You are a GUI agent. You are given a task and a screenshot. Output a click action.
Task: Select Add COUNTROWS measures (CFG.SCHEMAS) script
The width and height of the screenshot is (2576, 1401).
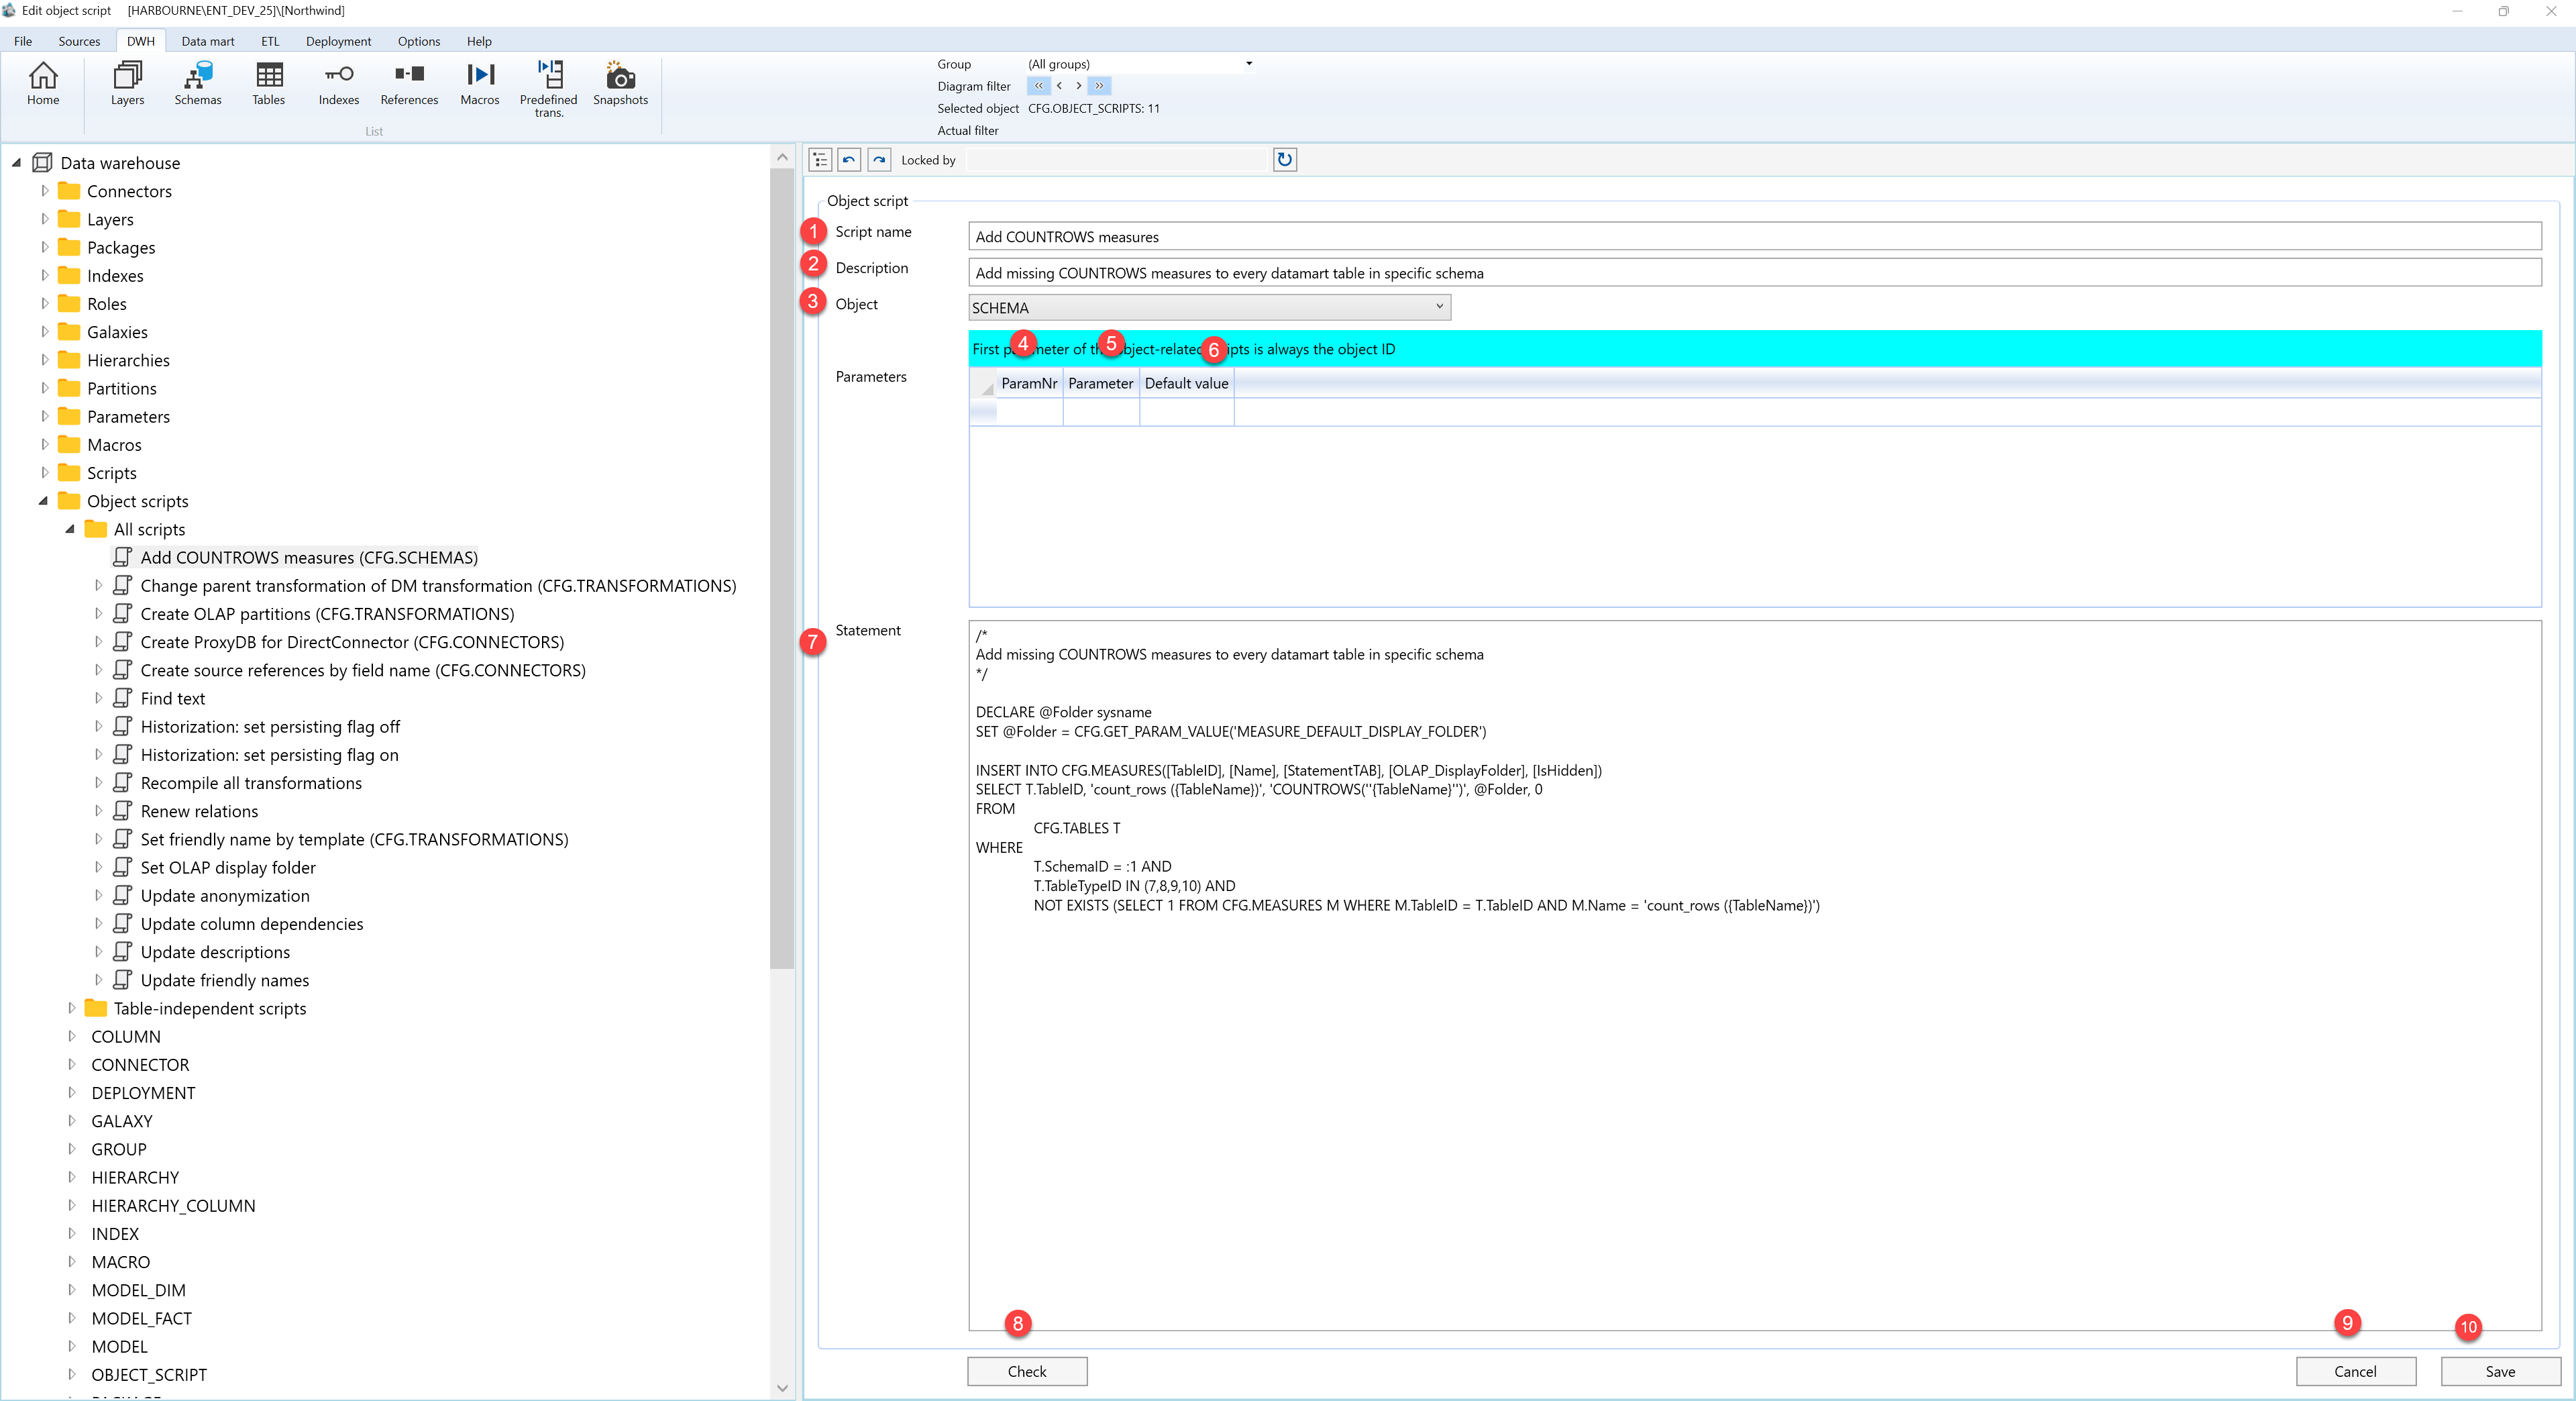[x=309, y=557]
